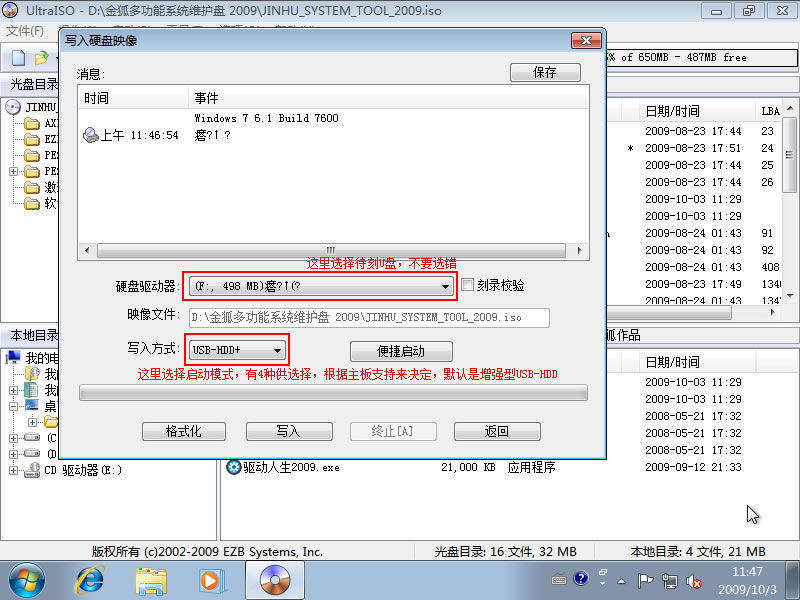Click the horizontal scrollbar below the message list
Image resolution: width=800 pixels, height=600 pixels.
(330, 248)
